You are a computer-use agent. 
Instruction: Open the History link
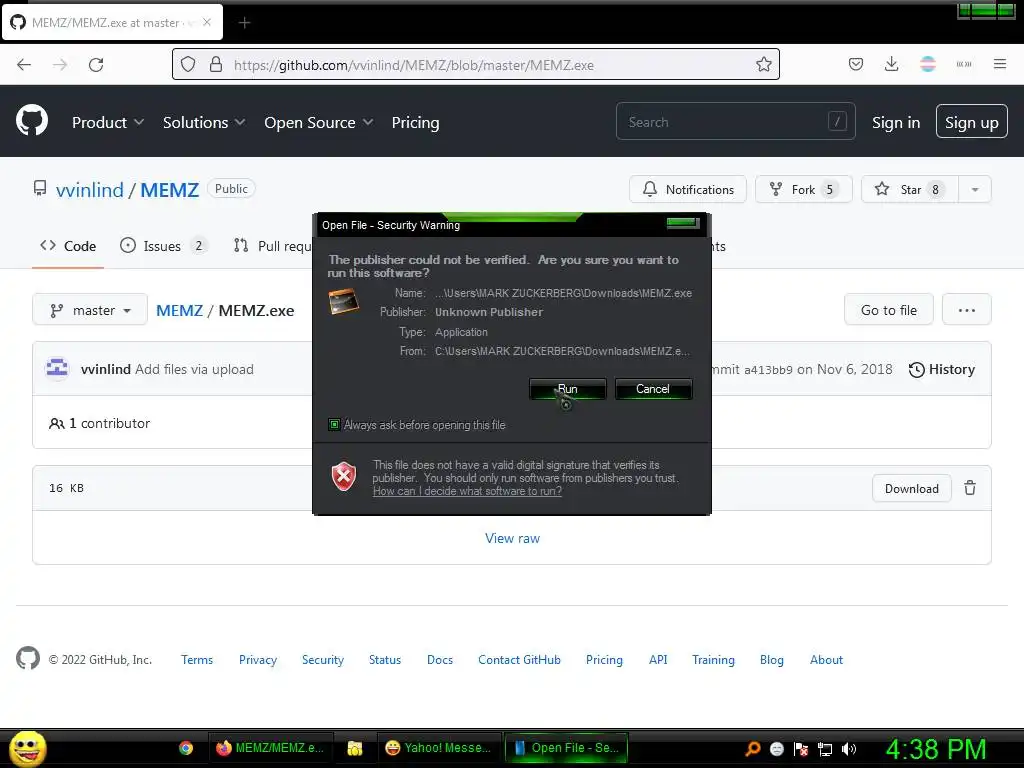(942, 369)
